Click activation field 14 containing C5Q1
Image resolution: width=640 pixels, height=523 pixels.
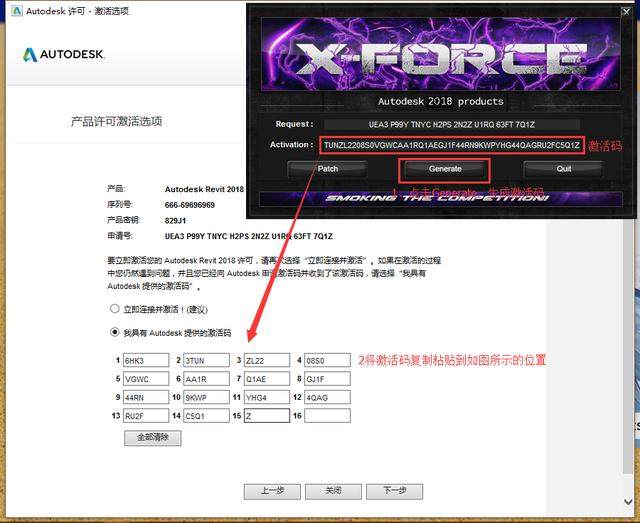(x=206, y=416)
